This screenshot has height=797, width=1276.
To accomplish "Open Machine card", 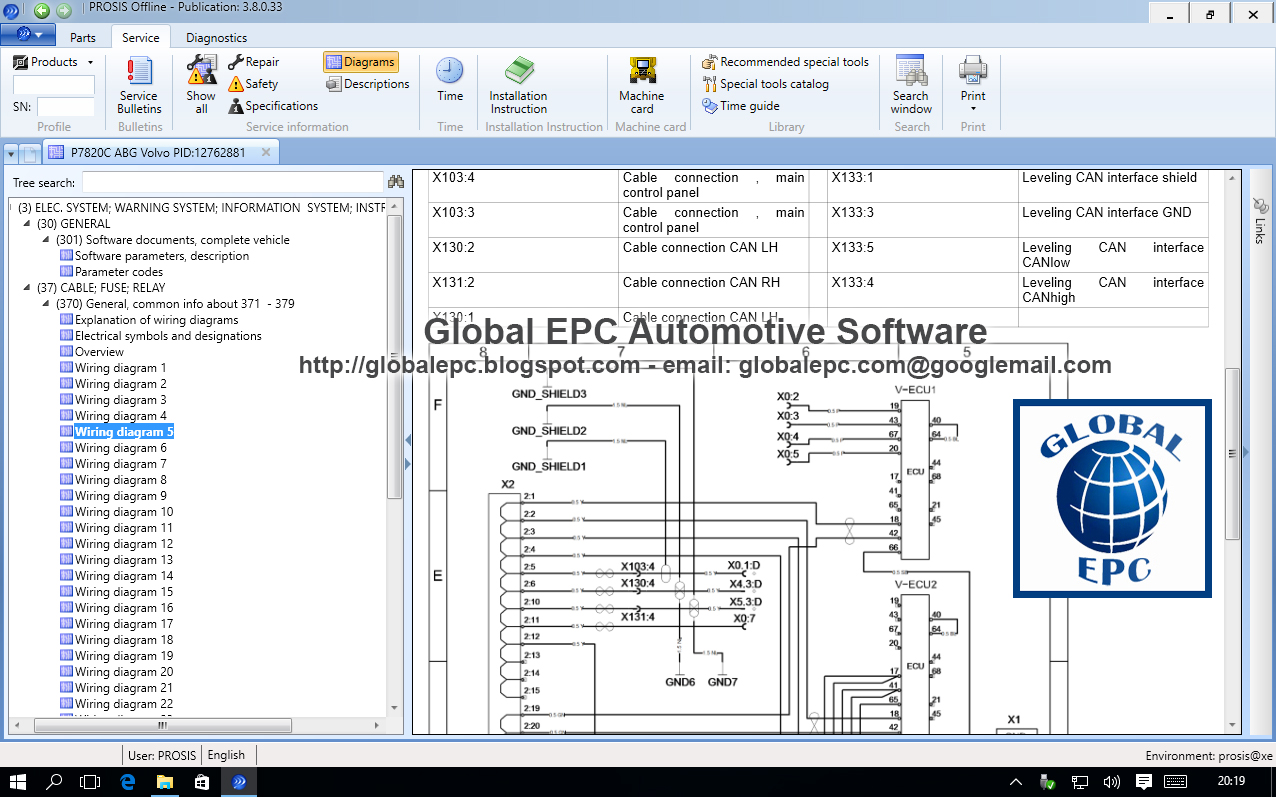I will [x=642, y=85].
